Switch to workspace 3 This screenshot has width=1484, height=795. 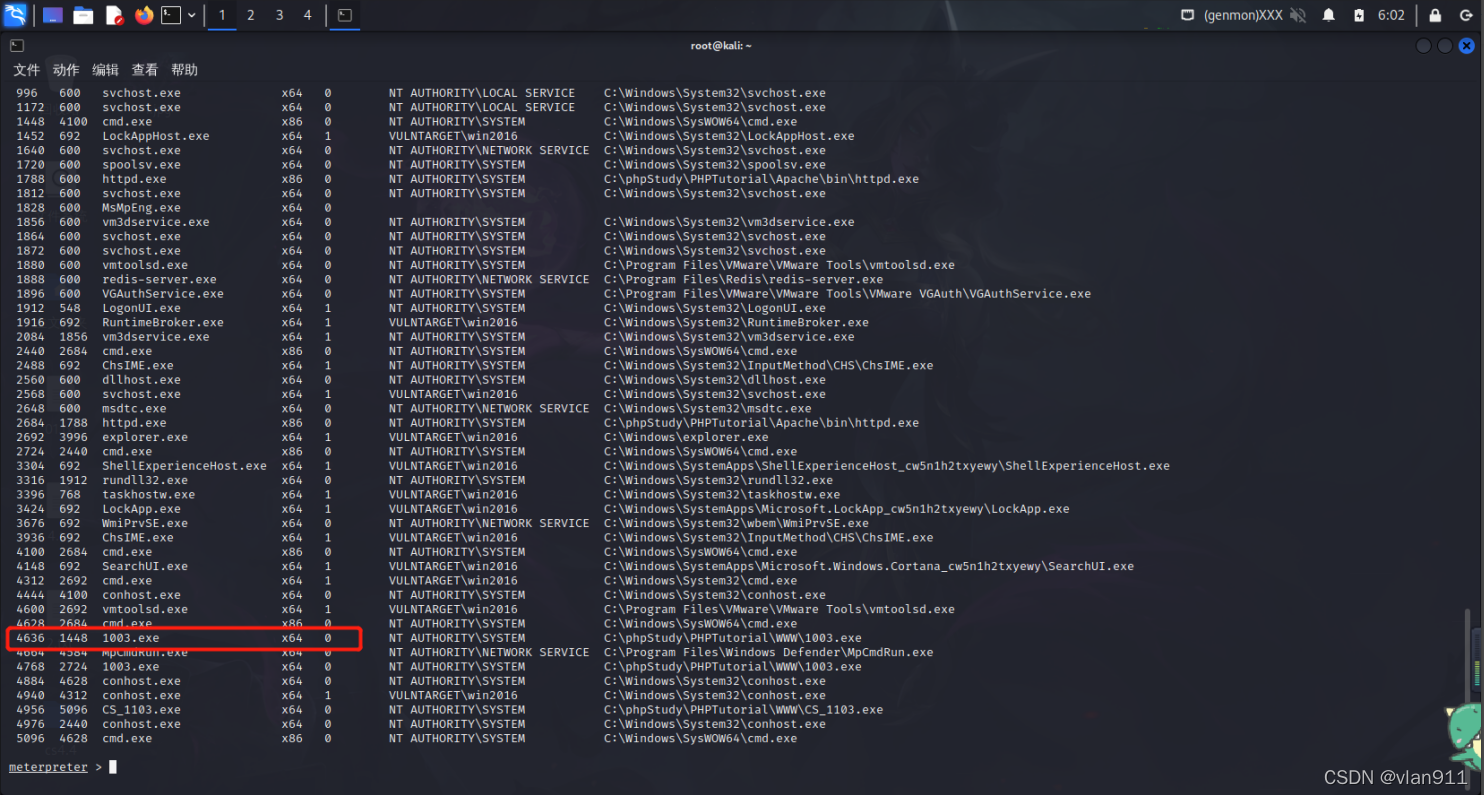(279, 15)
